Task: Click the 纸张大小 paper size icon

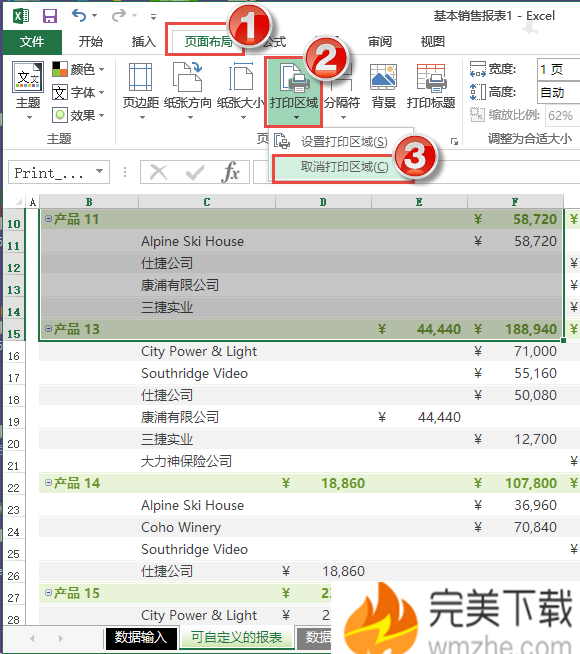Action: click(x=241, y=77)
